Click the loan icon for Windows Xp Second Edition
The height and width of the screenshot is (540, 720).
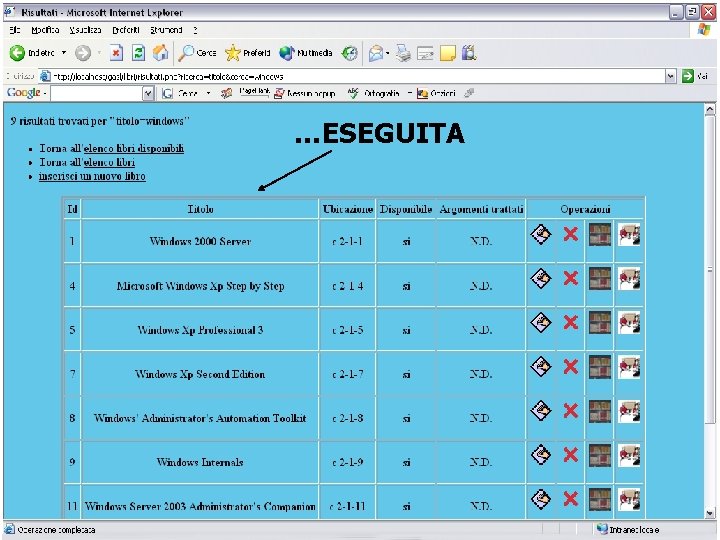tap(629, 366)
